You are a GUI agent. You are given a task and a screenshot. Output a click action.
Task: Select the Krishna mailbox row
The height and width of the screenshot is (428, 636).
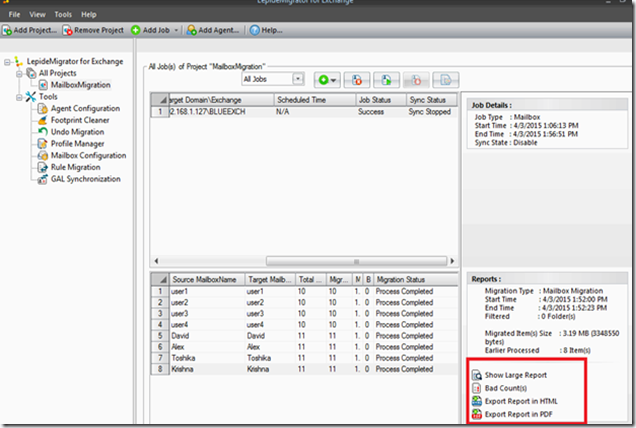coord(304,369)
